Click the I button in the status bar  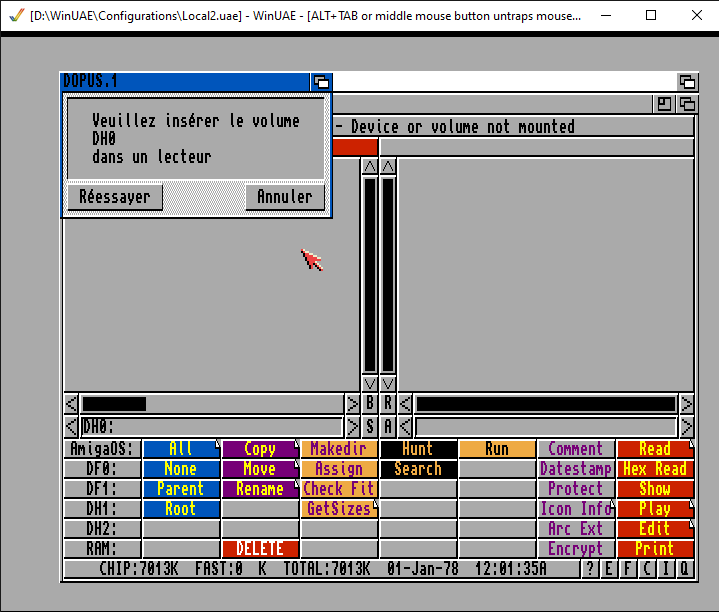coord(665,569)
